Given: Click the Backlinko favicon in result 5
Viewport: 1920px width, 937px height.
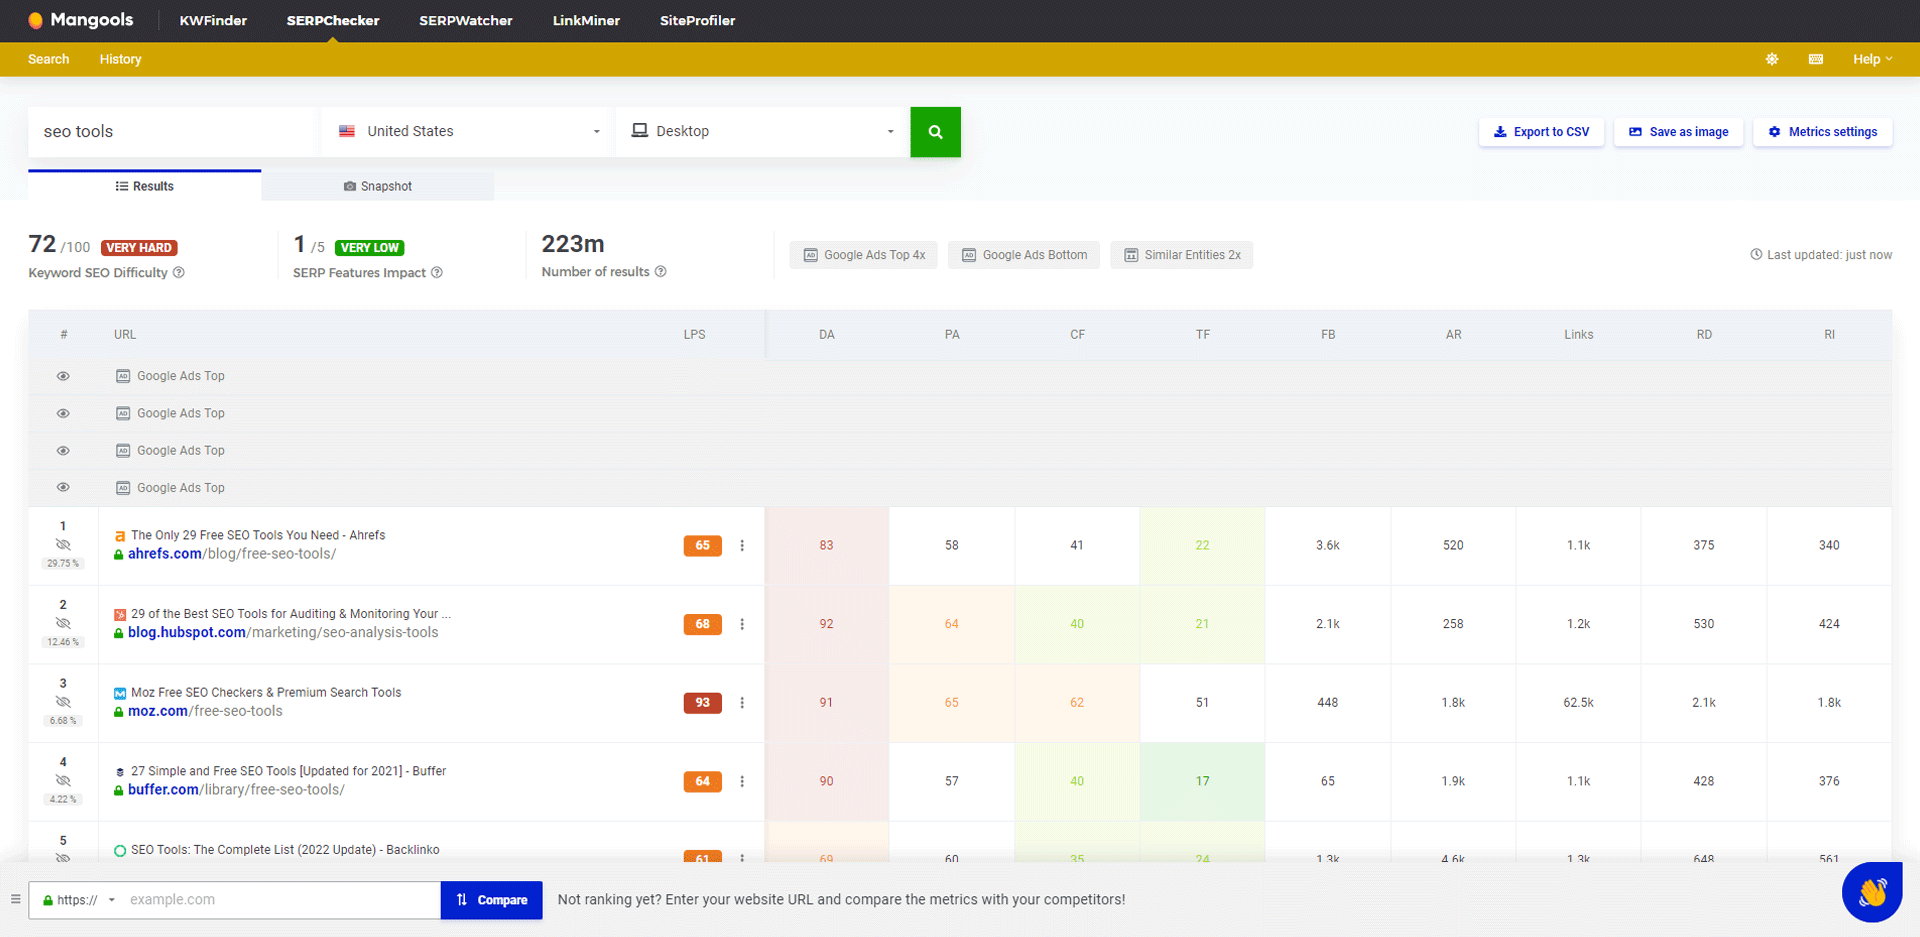Looking at the screenshot, I should (x=120, y=851).
